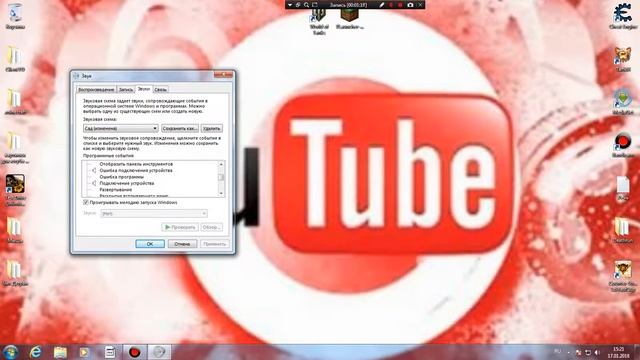Viewport: 640px width, 360px height.
Task: Click scroll down arrow of events list
Action: point(221,193)
